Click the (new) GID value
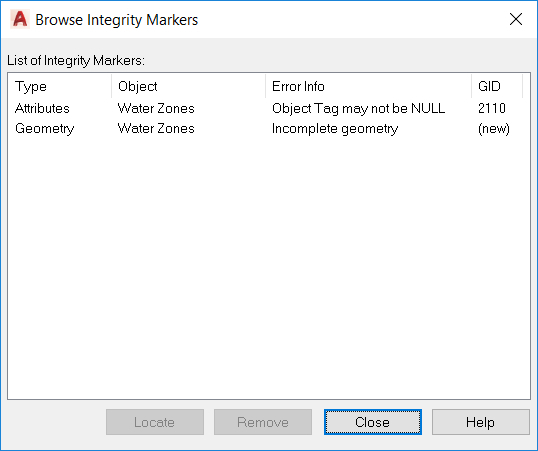The width and height of the screenshot is (538, 451). (x=494, y=129)
